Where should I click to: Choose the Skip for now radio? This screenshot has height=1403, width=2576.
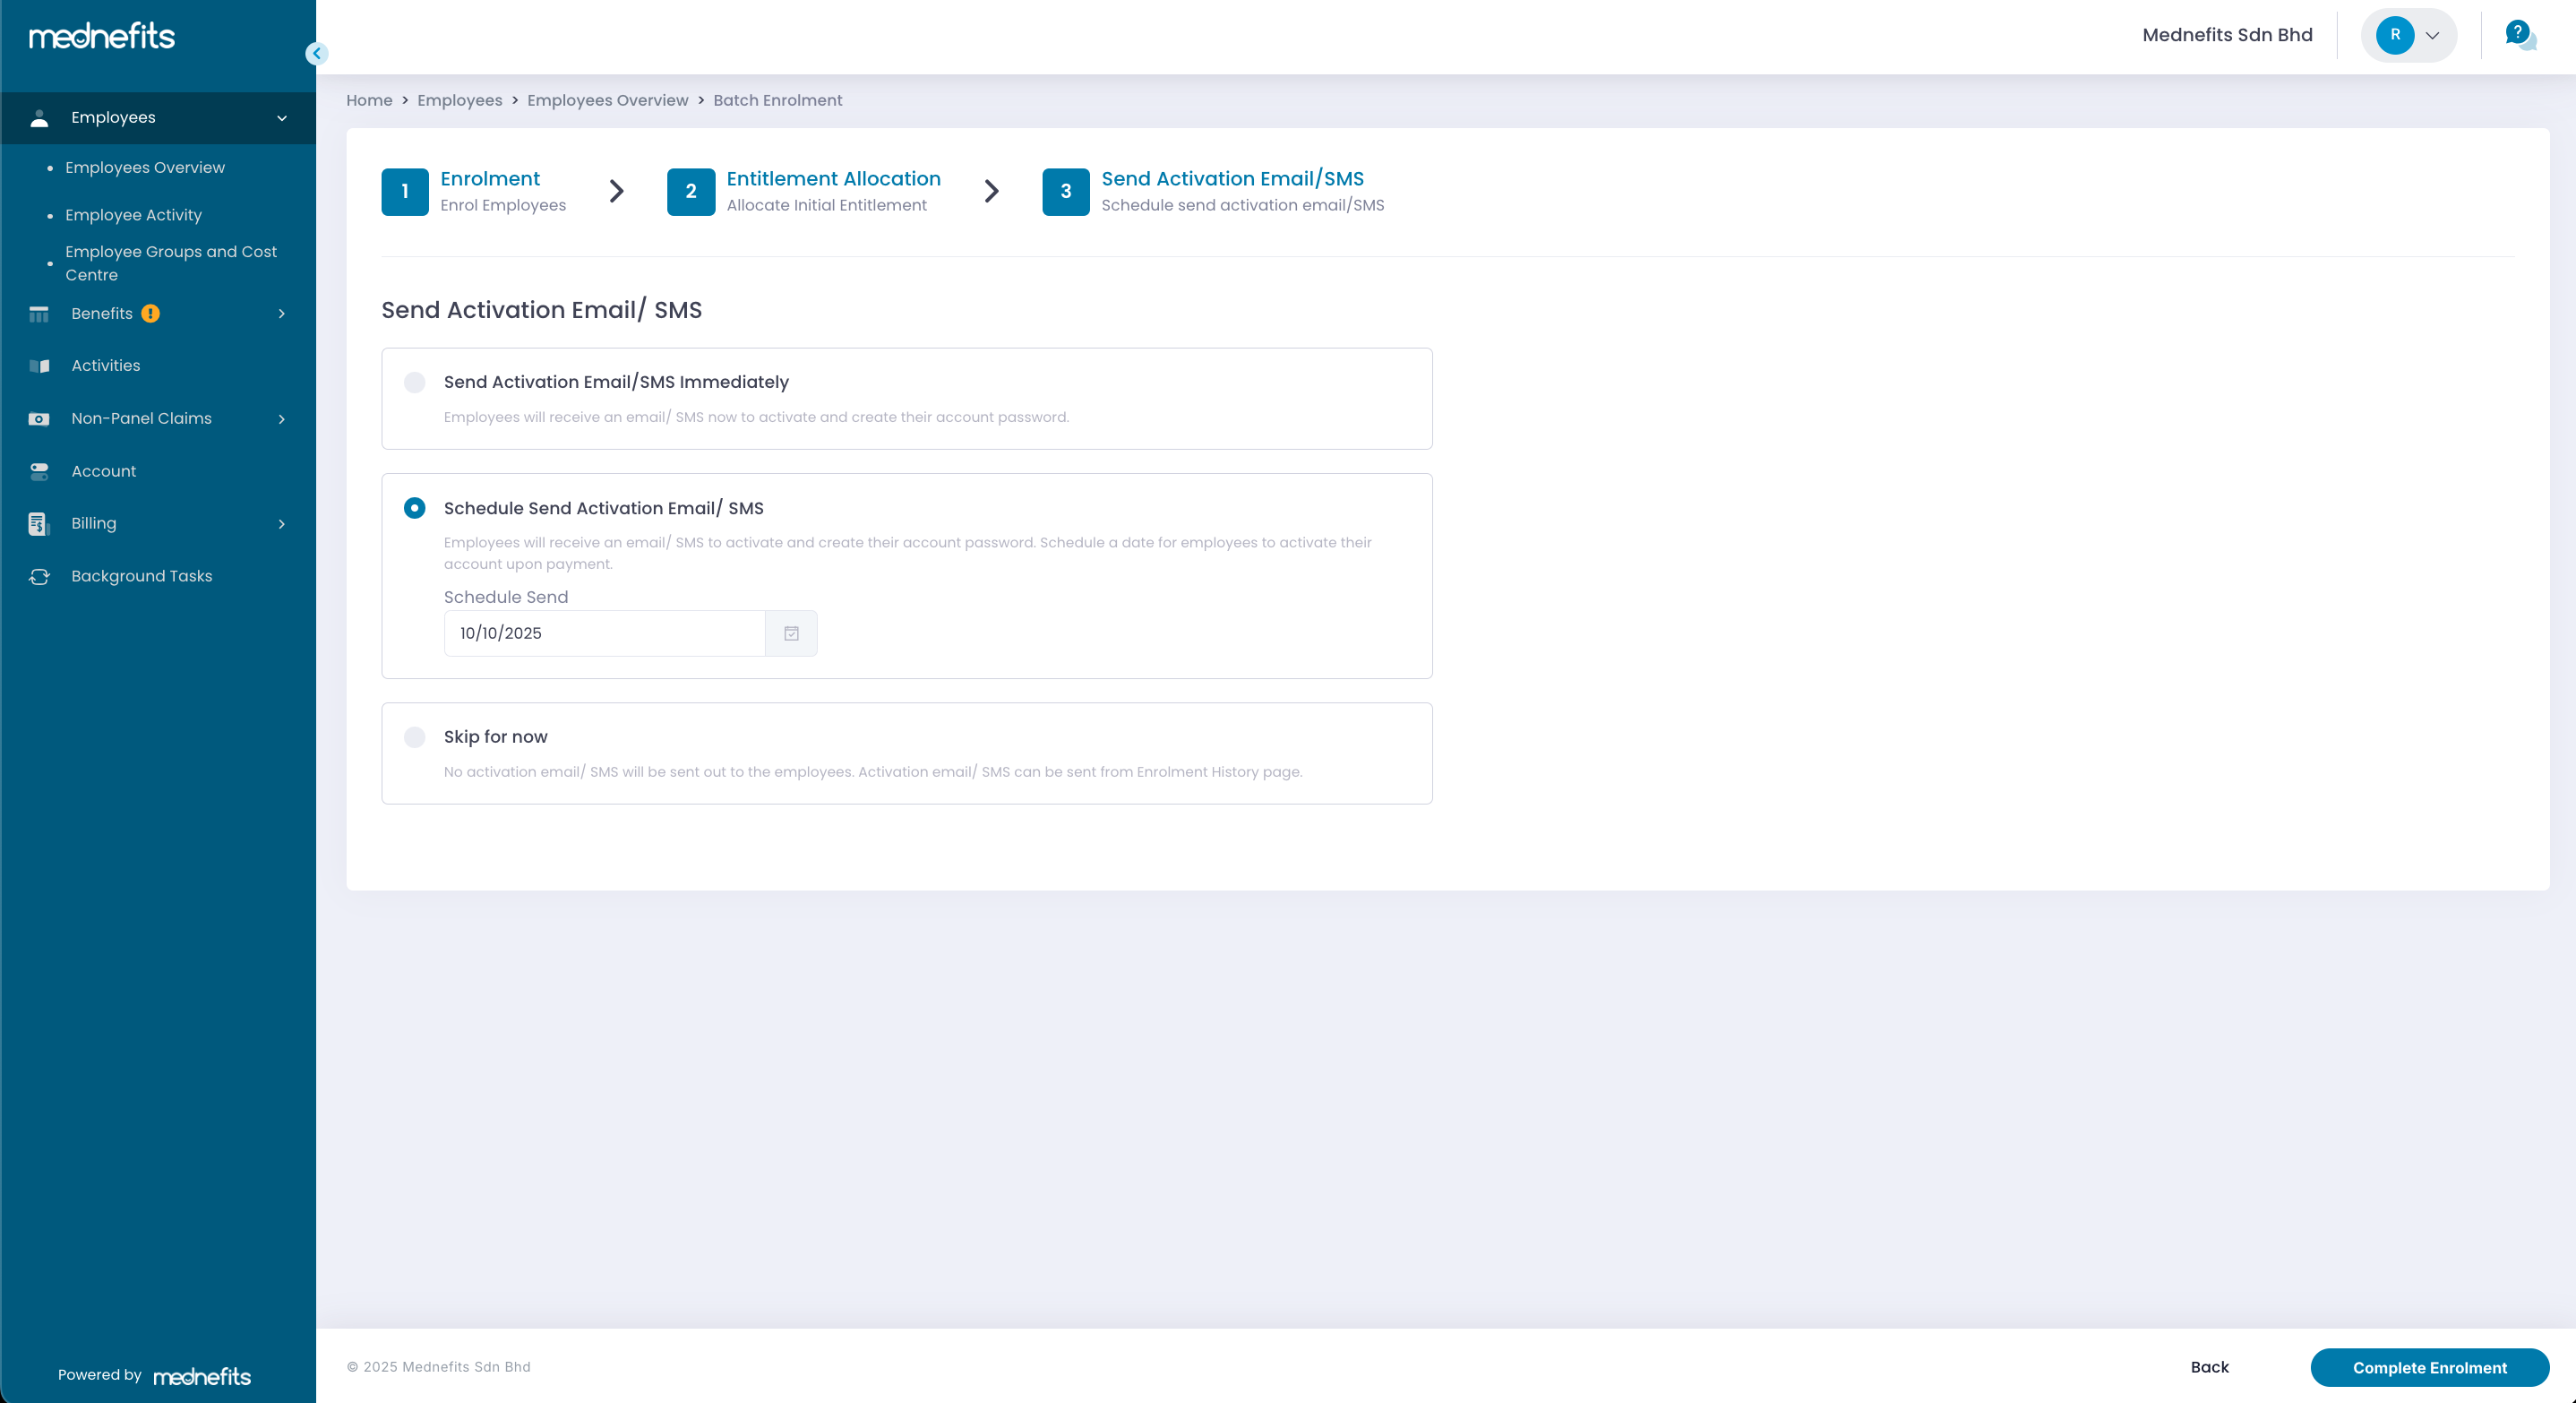coord(414,737)
